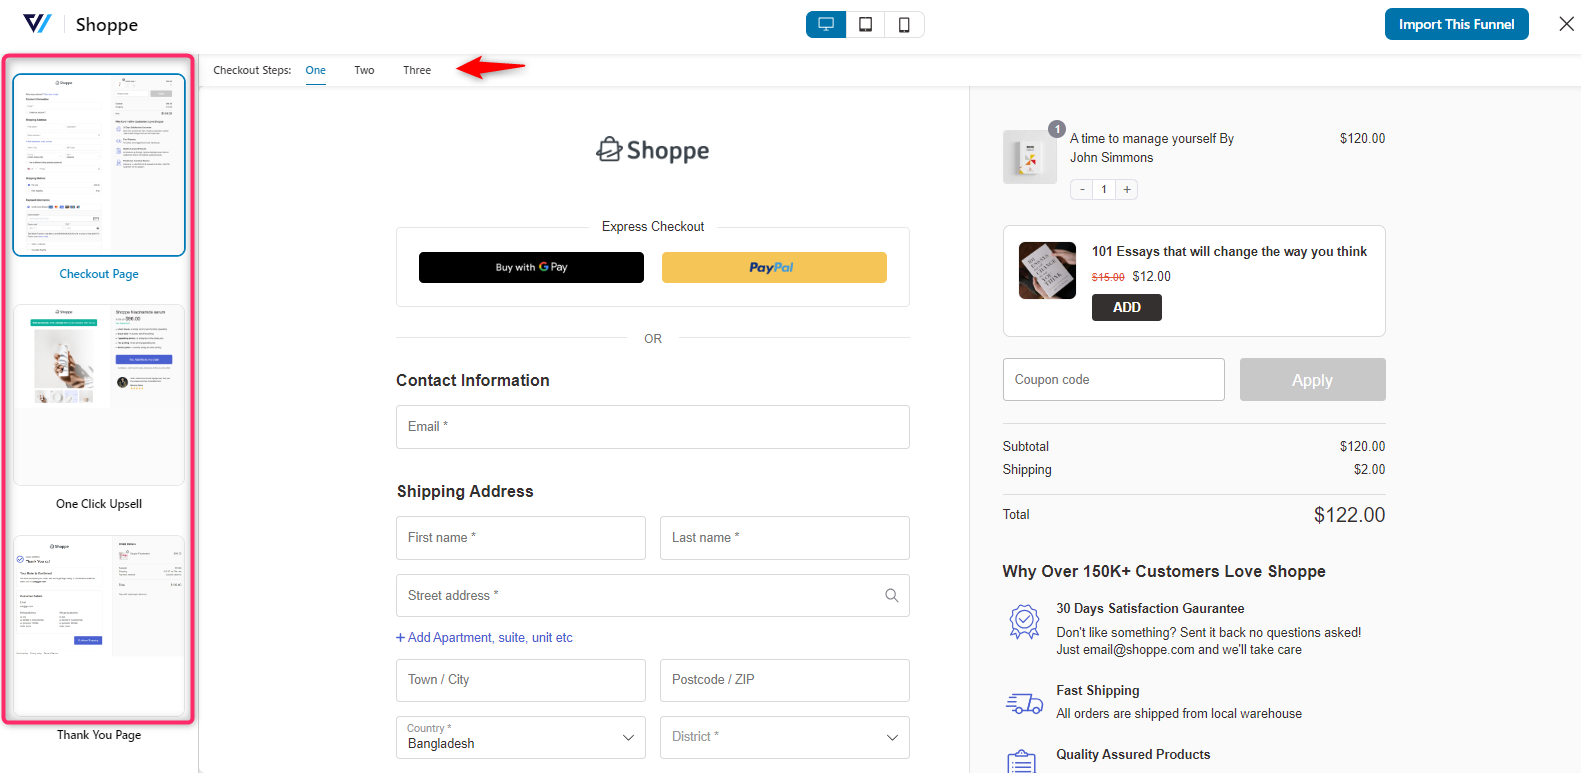Open the One Click Upsell thumbnail
This screenshot has width=1581, height=773.
coord(99,395)
